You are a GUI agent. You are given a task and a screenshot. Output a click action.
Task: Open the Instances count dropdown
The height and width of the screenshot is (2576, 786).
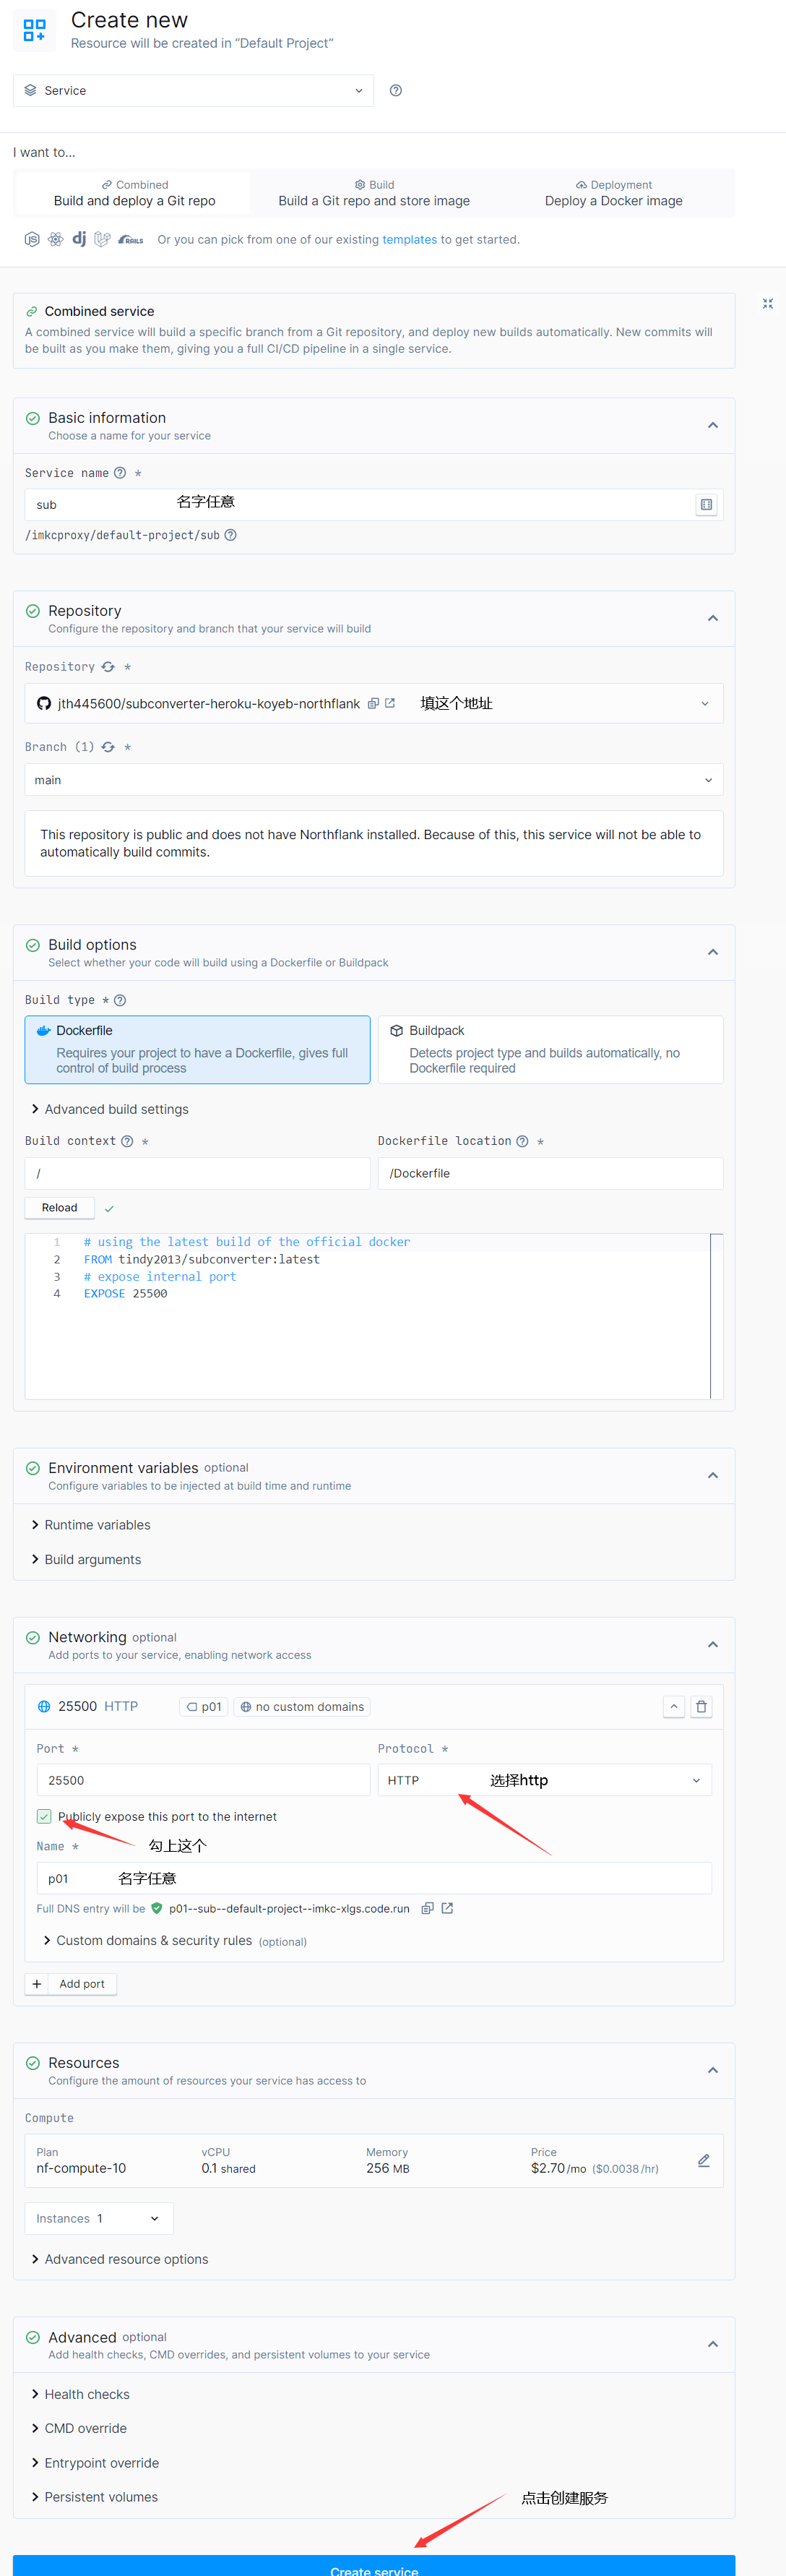[98, 2218]
